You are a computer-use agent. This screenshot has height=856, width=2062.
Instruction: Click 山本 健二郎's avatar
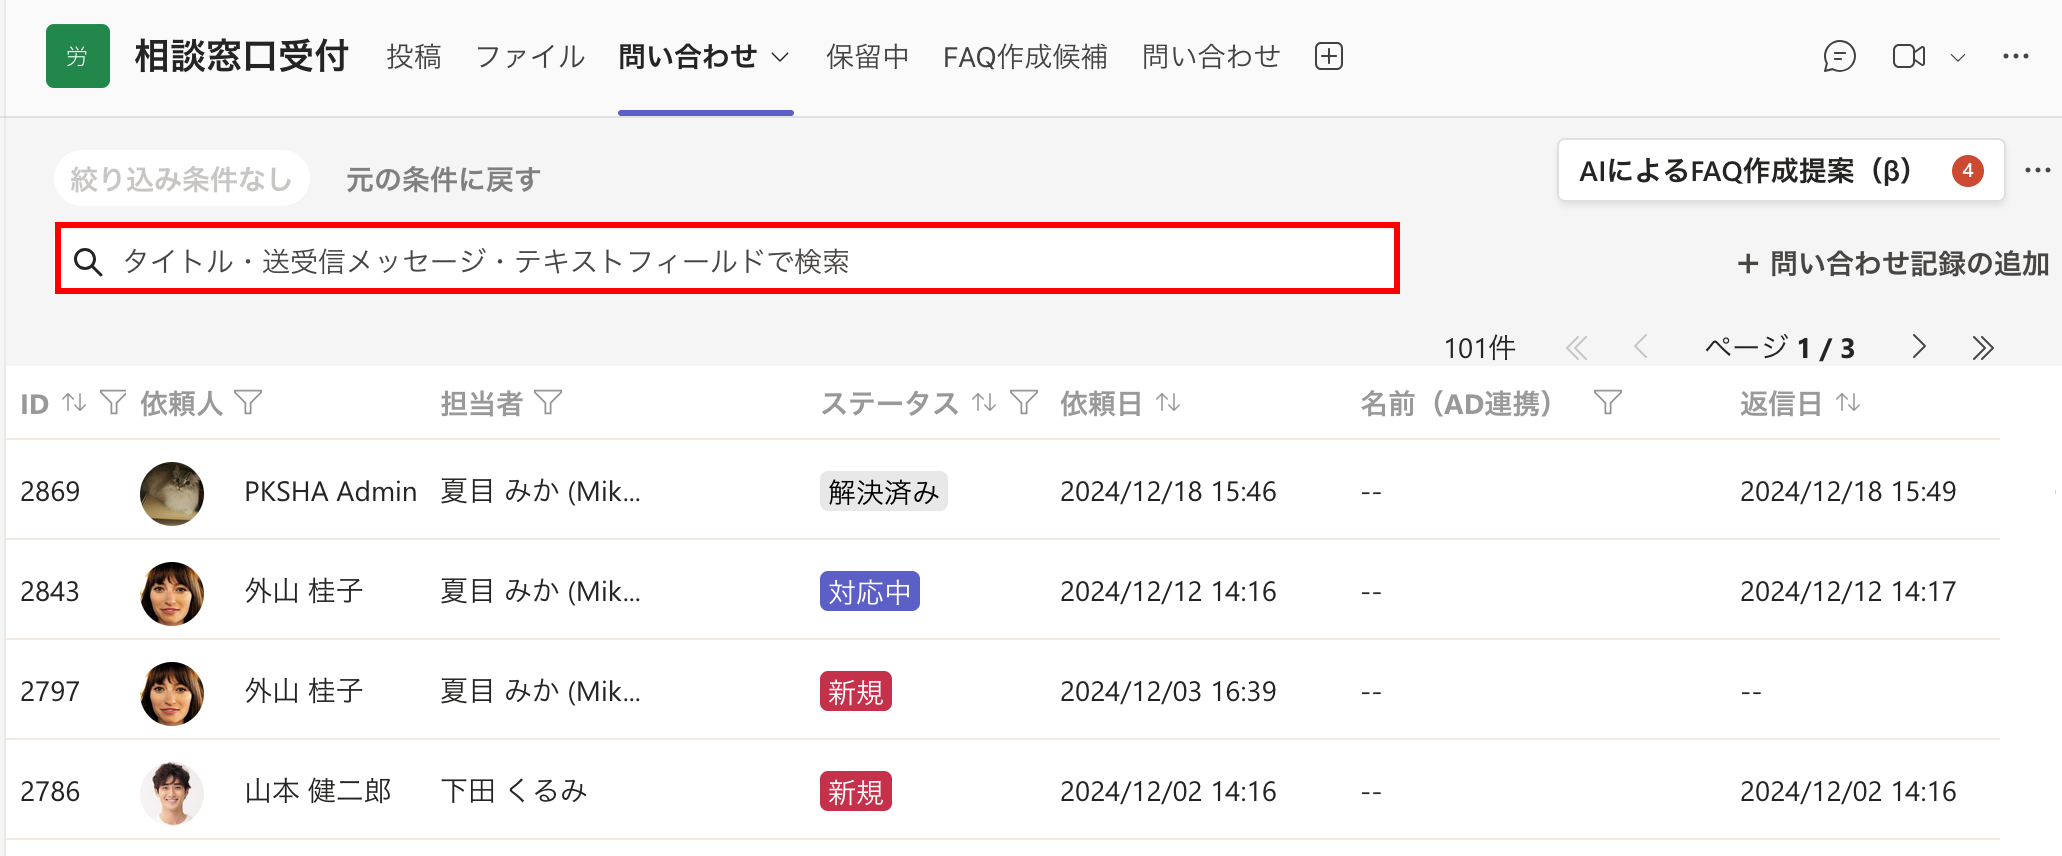(172, 793)
